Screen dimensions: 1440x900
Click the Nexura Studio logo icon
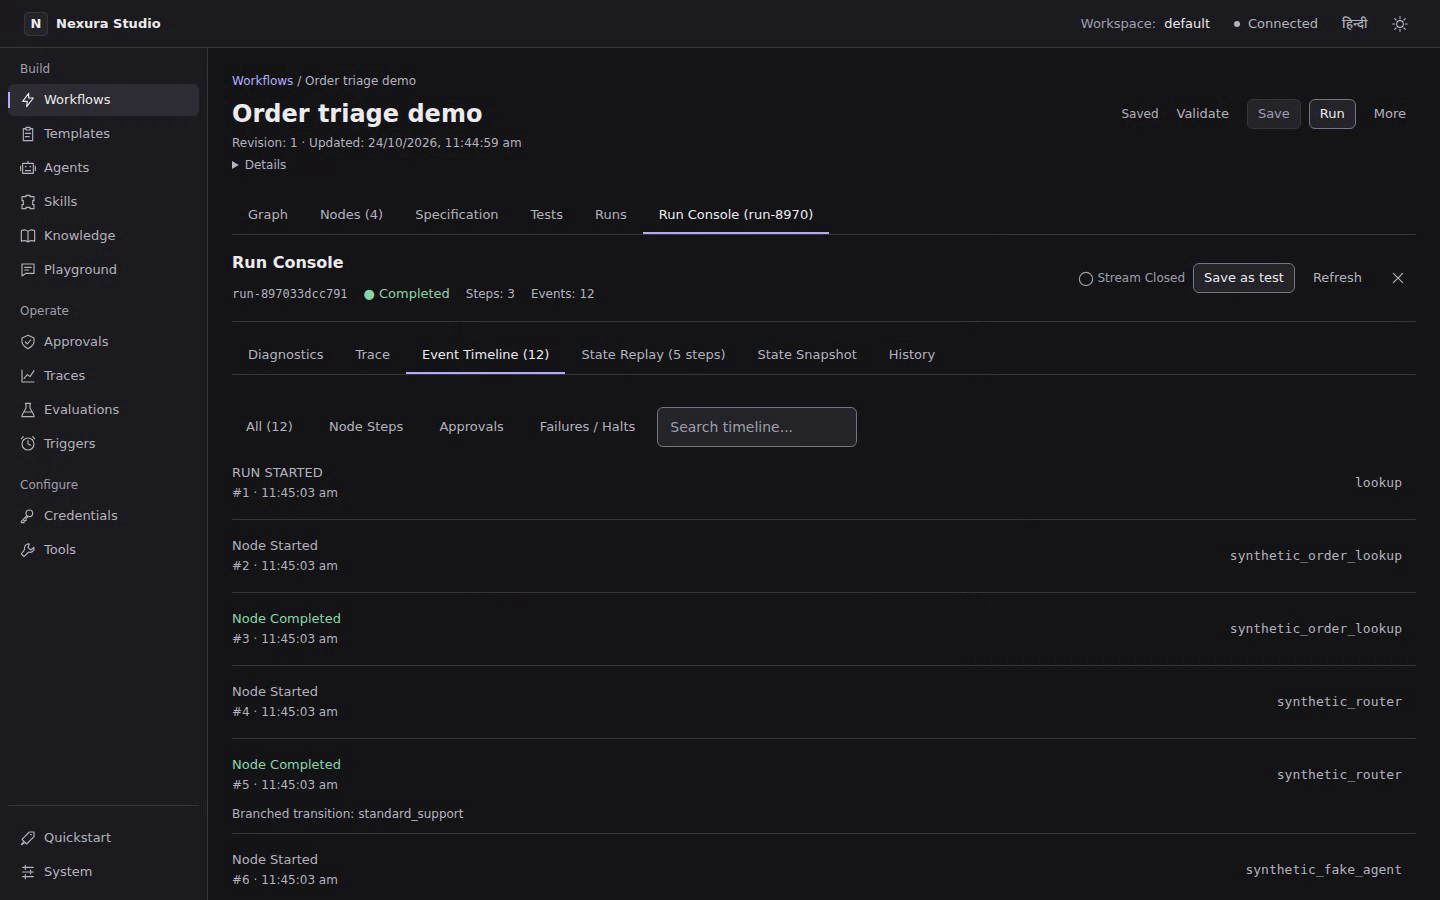click(36, 23)
